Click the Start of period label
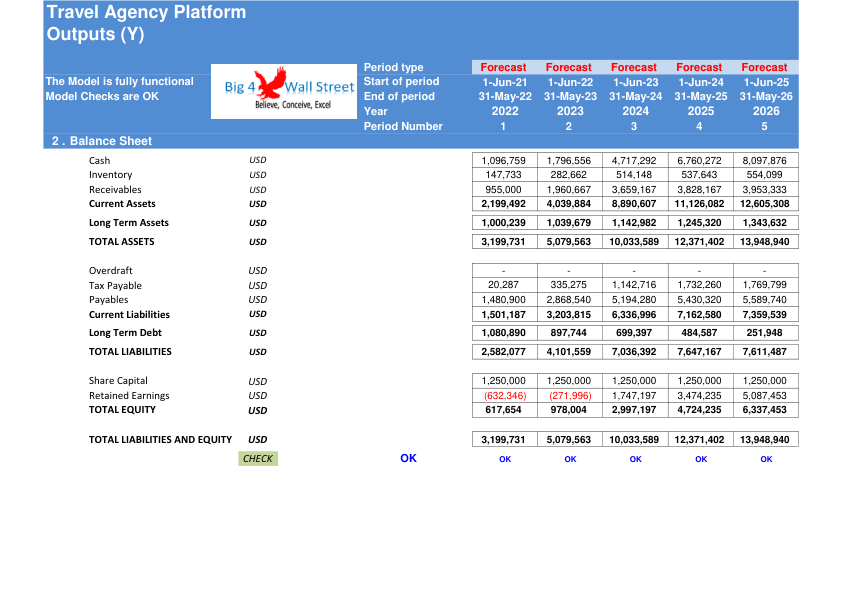The height and width of the screenshot is (596, 842). (401, 82)
